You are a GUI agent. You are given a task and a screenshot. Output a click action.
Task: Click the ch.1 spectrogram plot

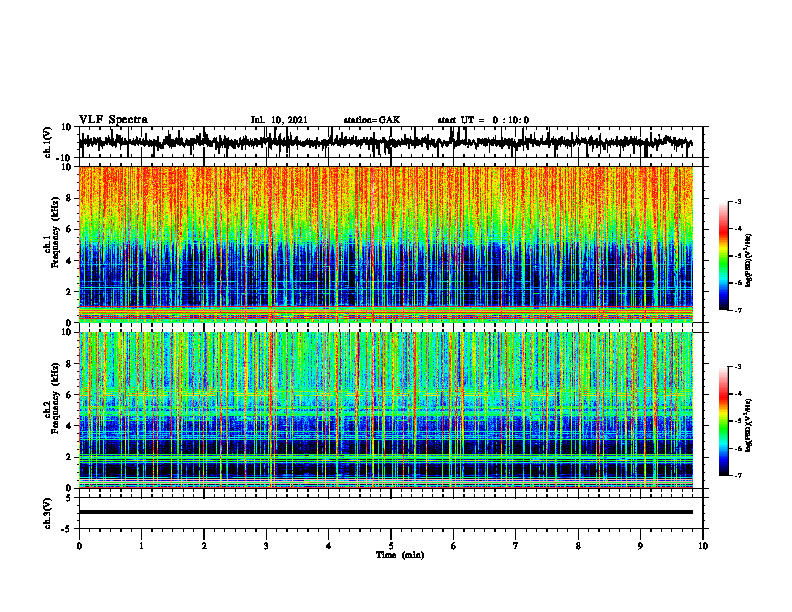(x=386, y=244)
